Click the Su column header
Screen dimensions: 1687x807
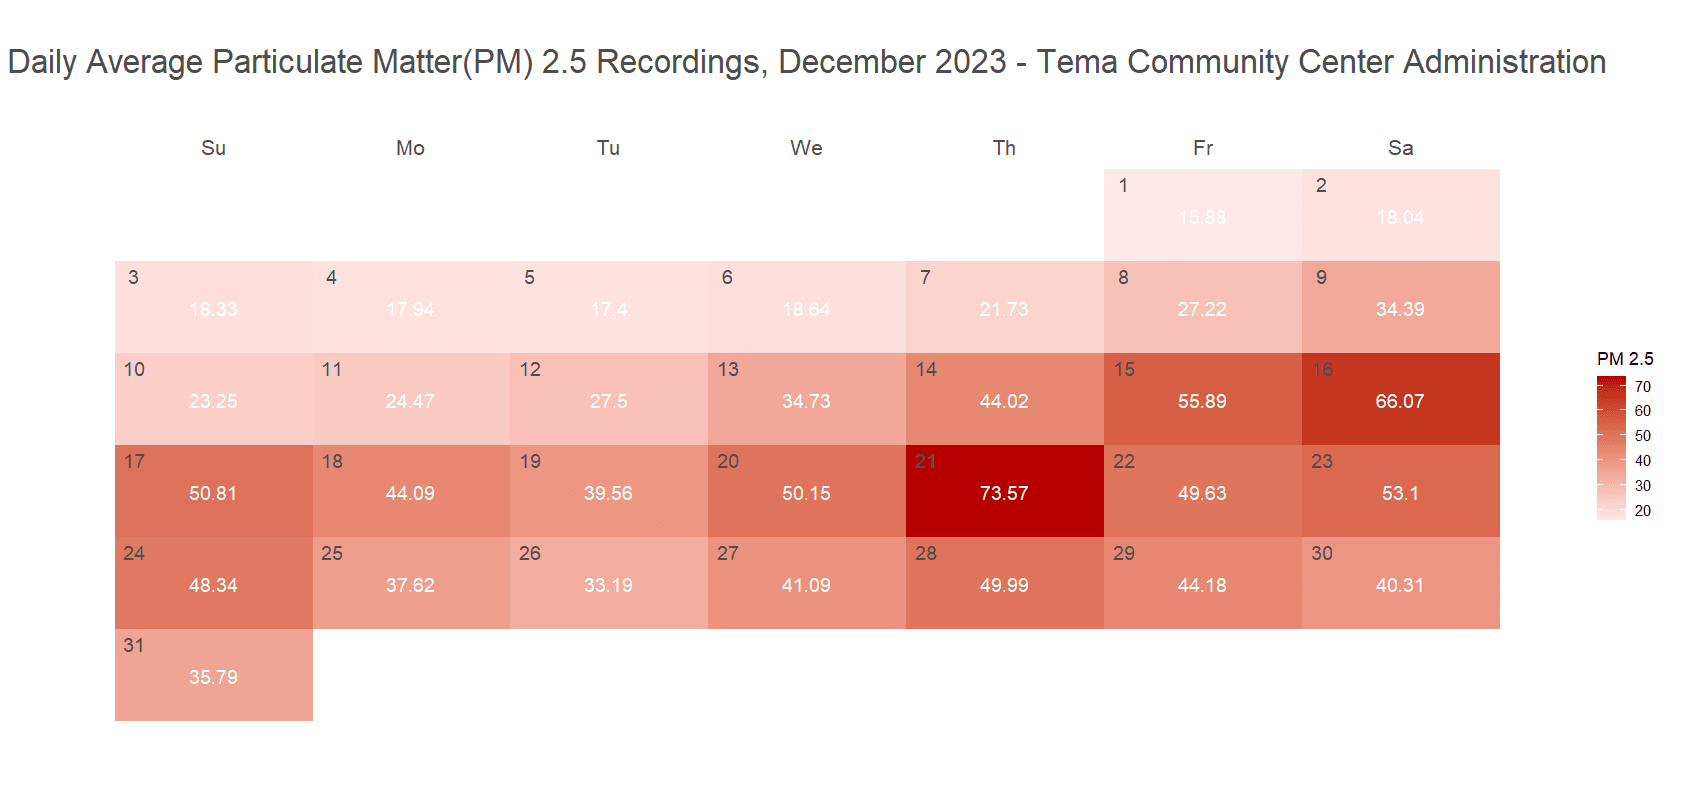pyautogui.click(x=213, y=148)
